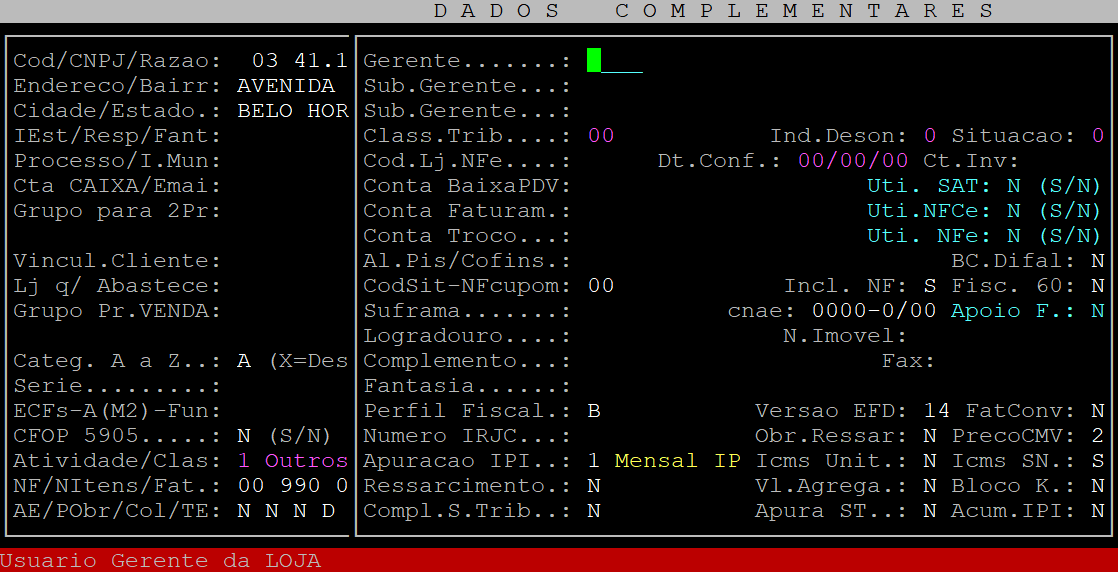Toggle the Uti. NFe S/N value
Screen dimensions: 1118x572
click(1014, 236)
